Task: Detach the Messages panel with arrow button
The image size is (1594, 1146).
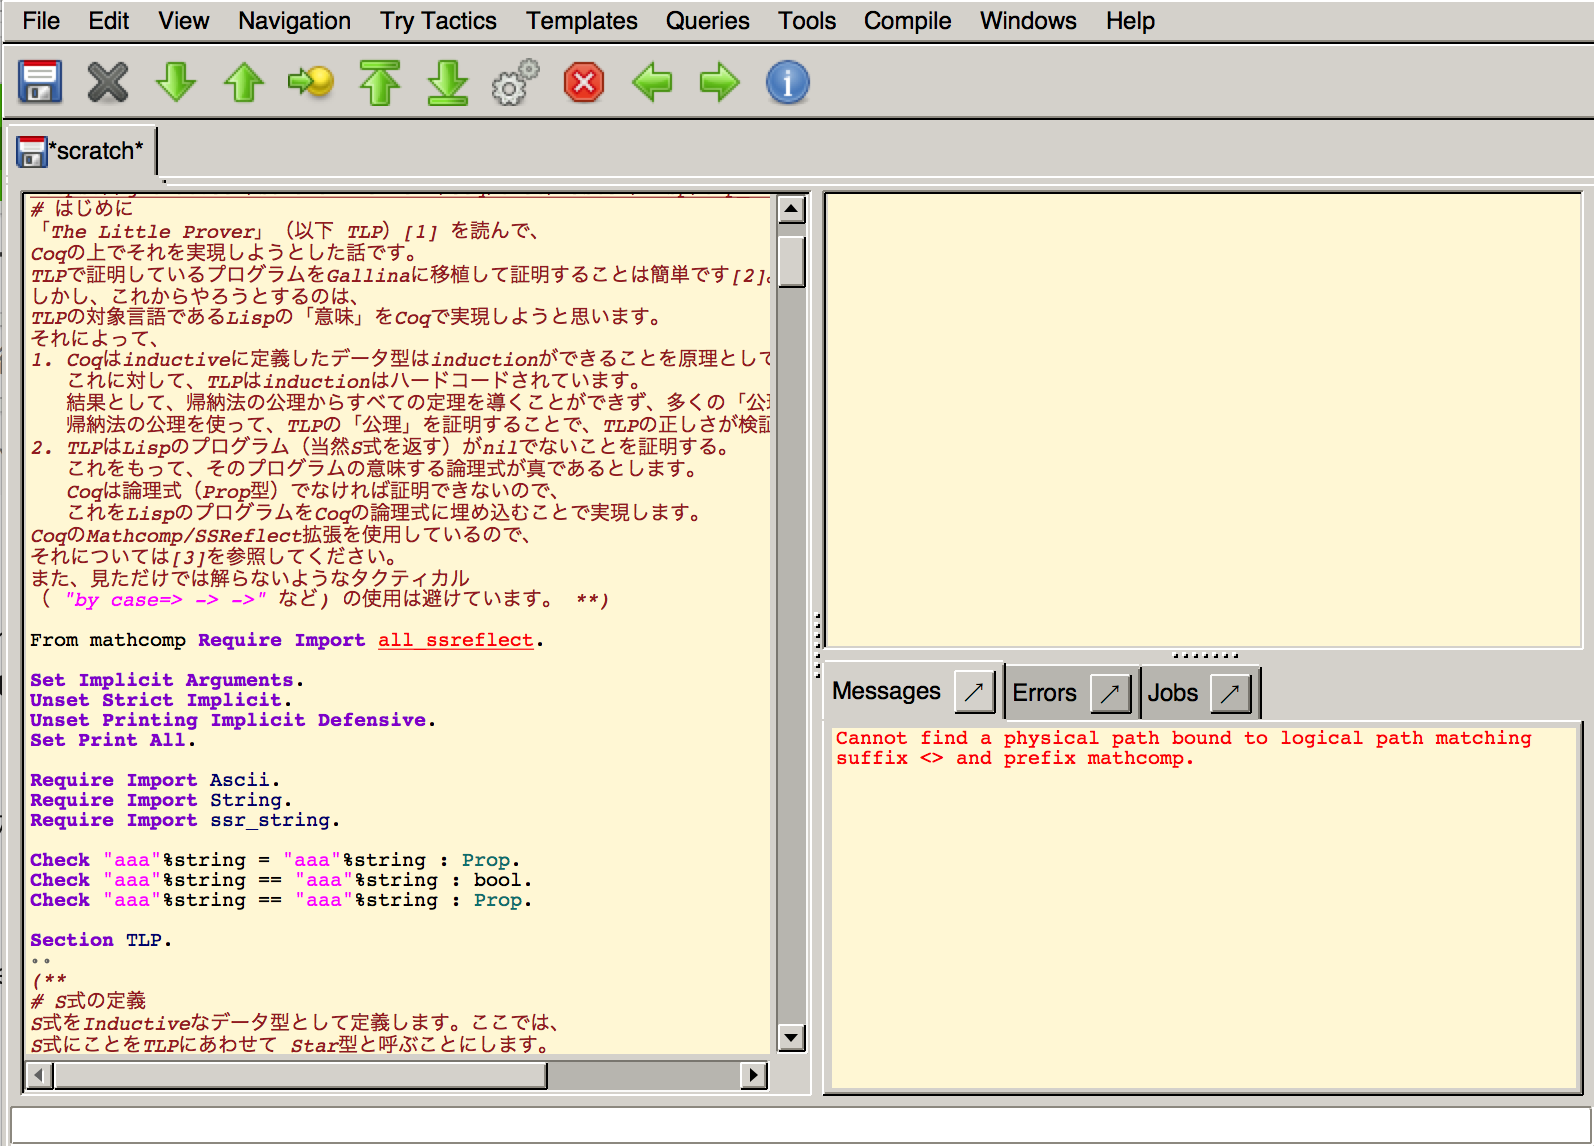Action: tap(974, 692)
